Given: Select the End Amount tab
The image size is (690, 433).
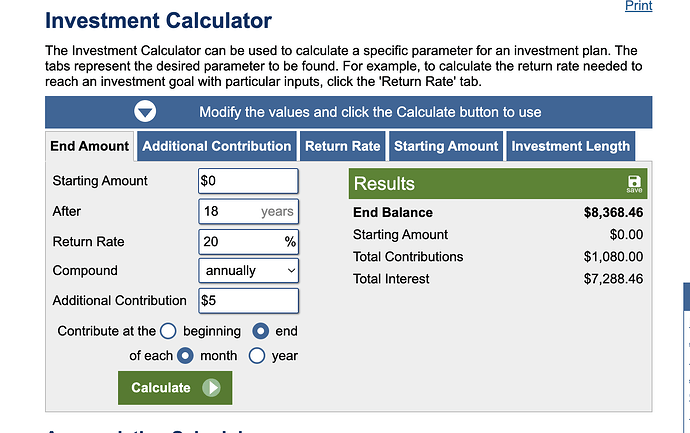Looking at the screenshot, I should 89,146.
